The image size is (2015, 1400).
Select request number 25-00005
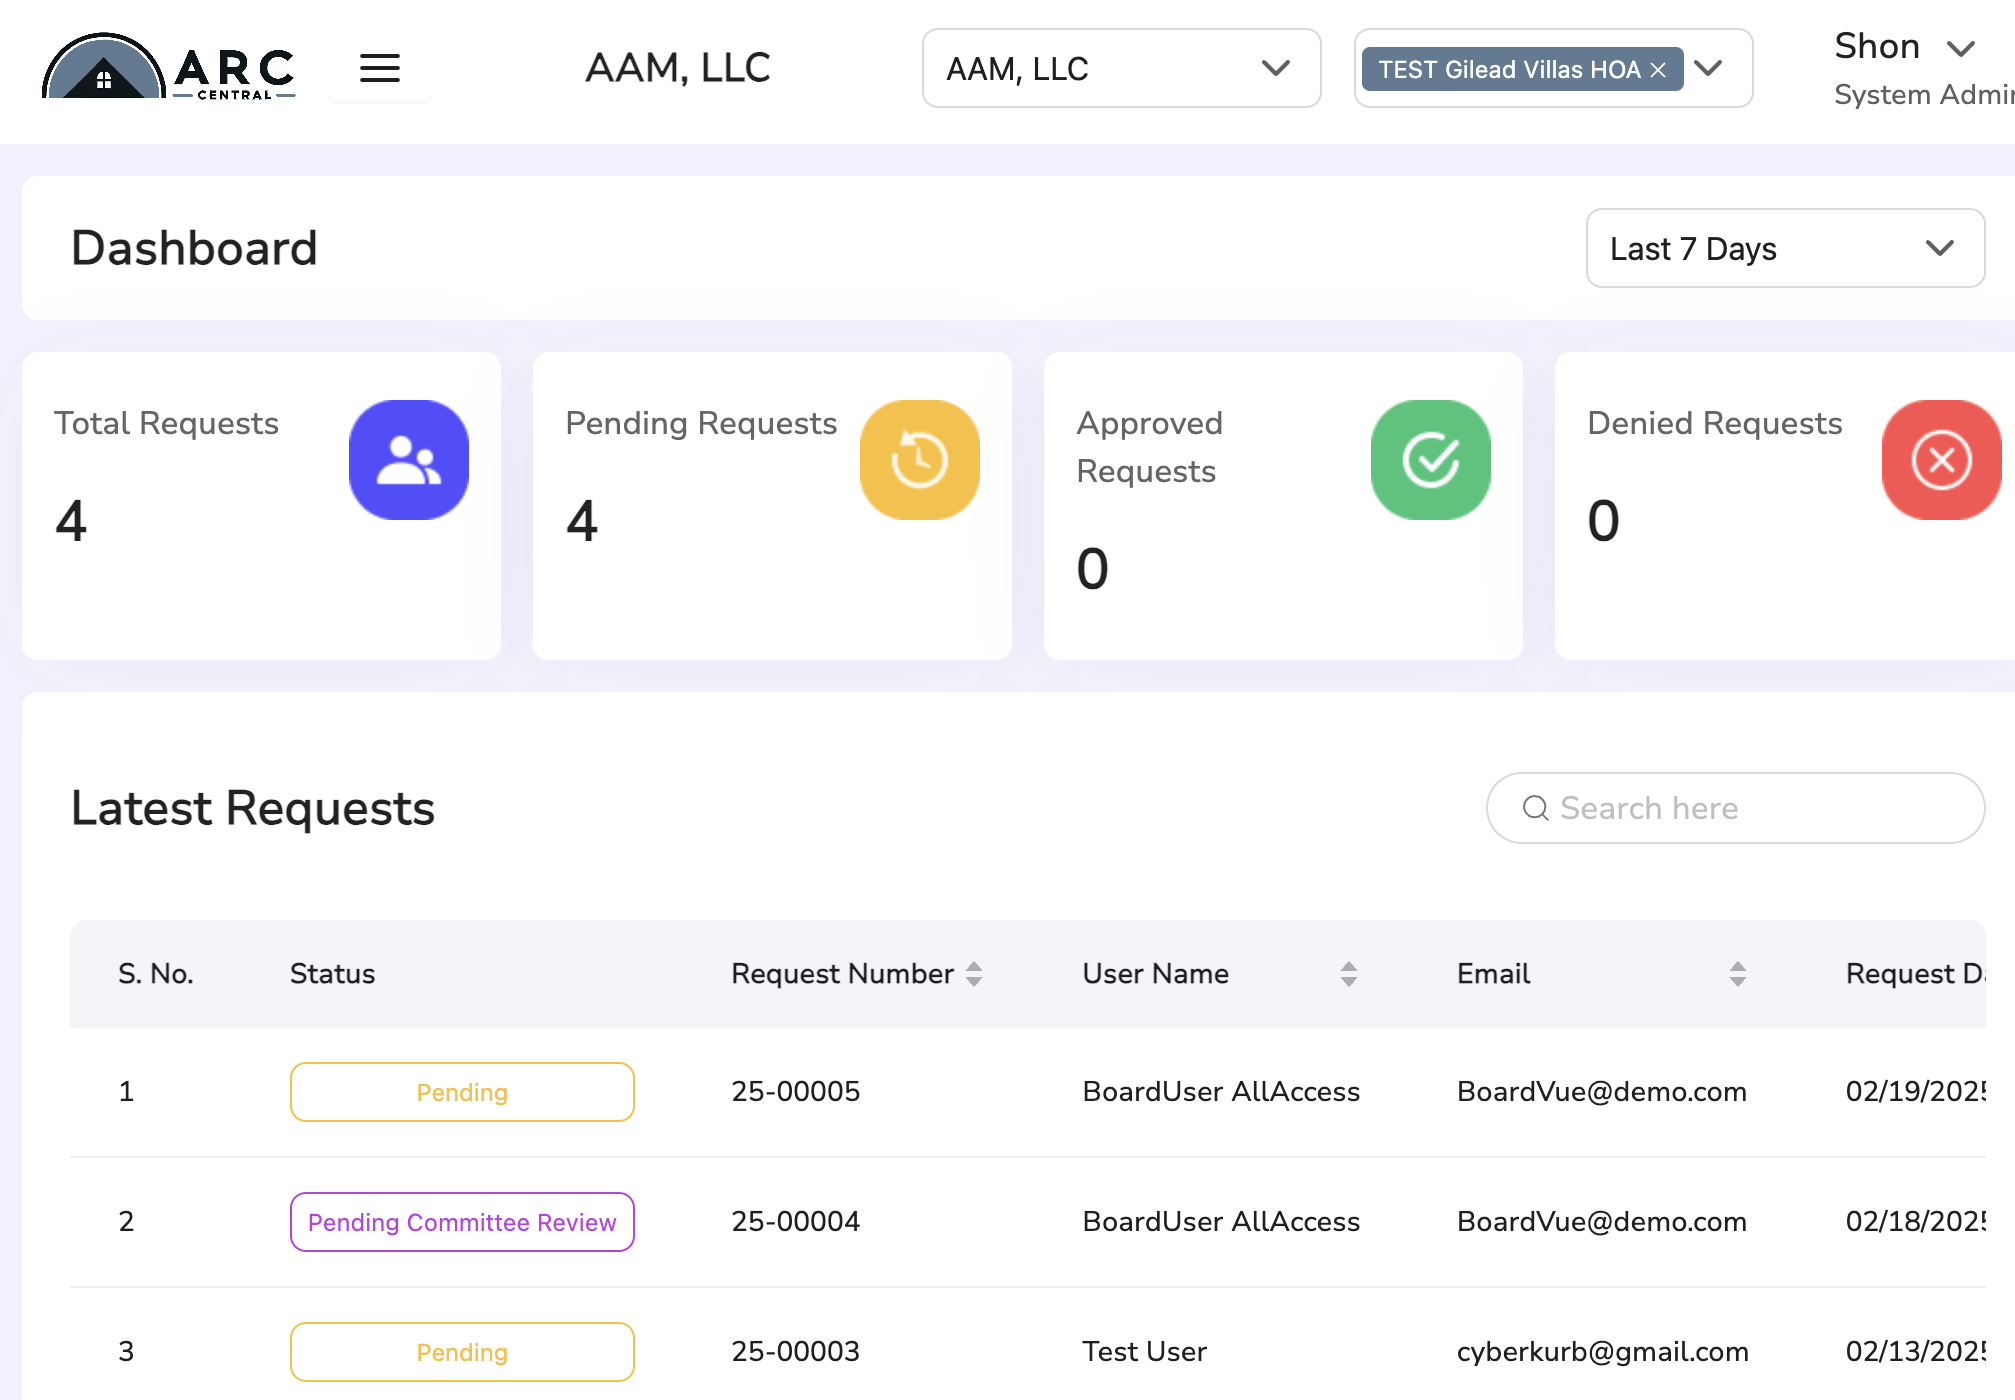pos(796,1092)
